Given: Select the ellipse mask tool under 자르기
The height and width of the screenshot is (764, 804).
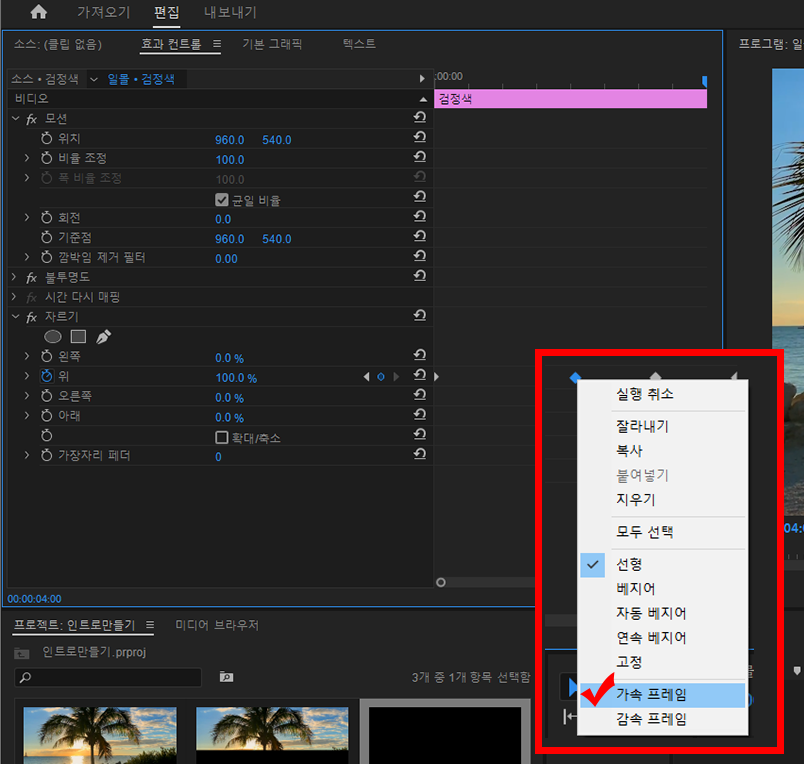Looking at the screenshot, I should (53, 337).
